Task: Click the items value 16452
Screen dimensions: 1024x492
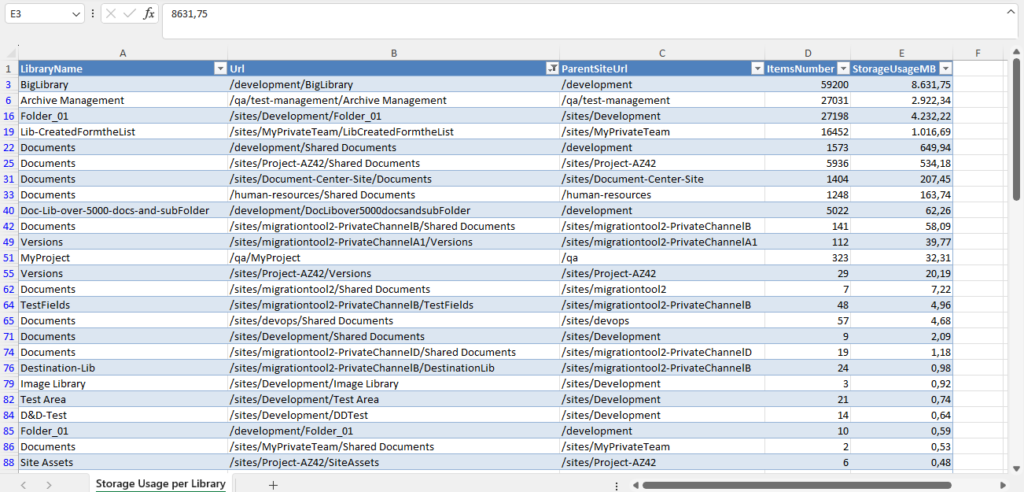Action: point(808,131)
